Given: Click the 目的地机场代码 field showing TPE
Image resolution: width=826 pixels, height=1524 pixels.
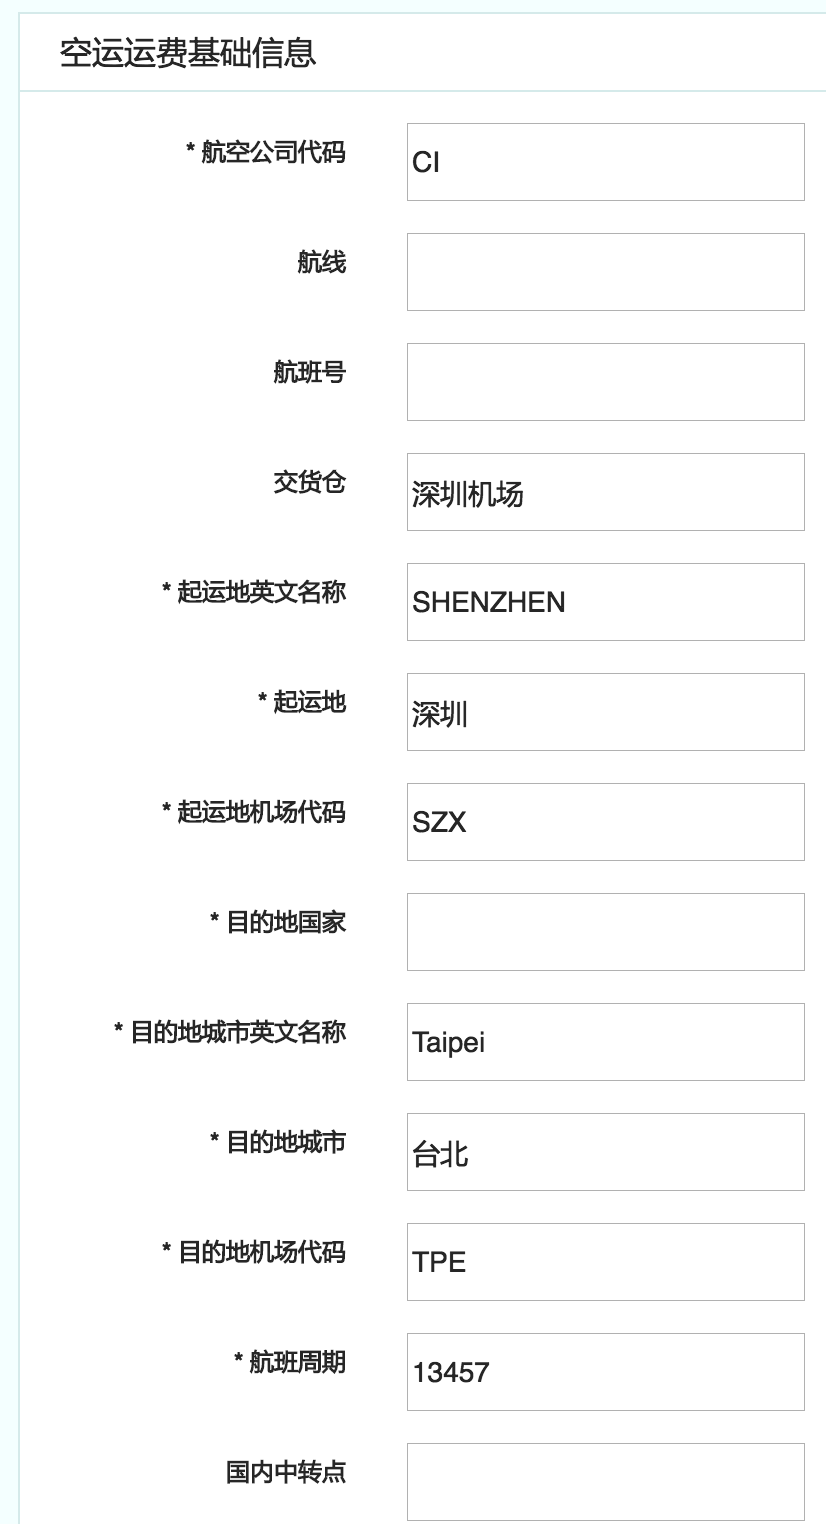Looking at the screenshot, I should [x=605, y=1262].
